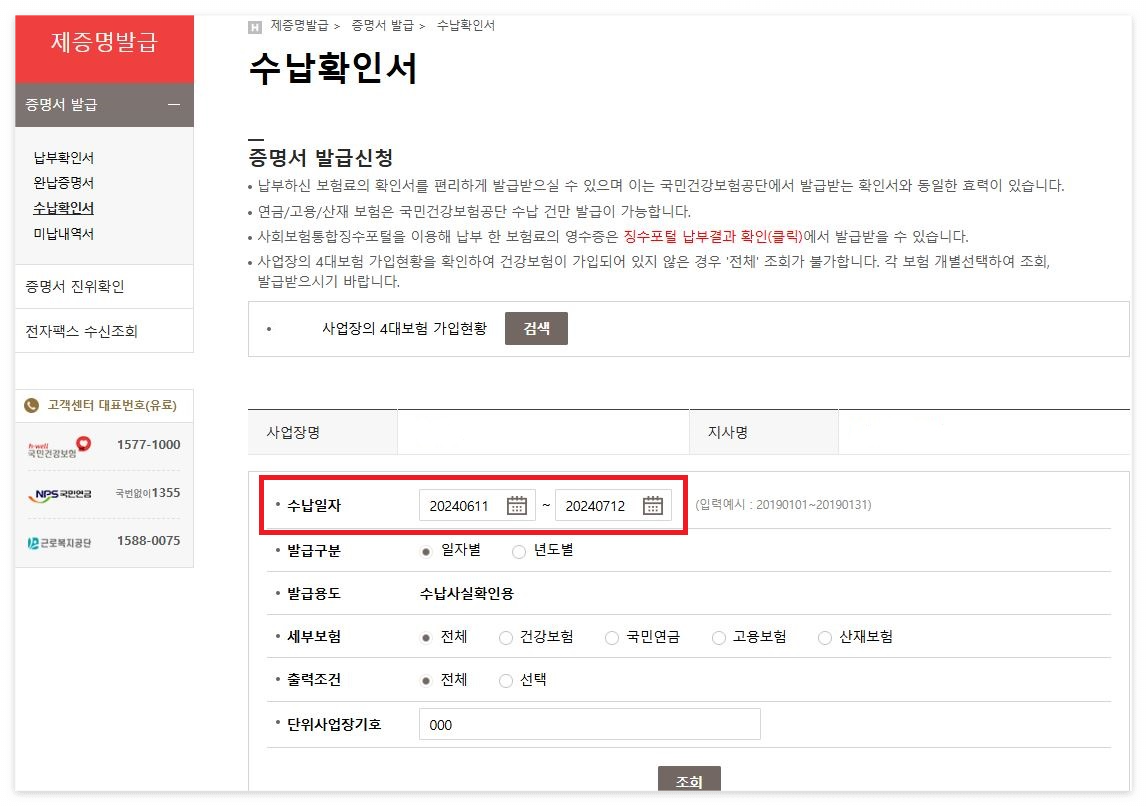Screen dimensions: 1147x806
Task: Select the 년도별 radio option
Action: 518,553
